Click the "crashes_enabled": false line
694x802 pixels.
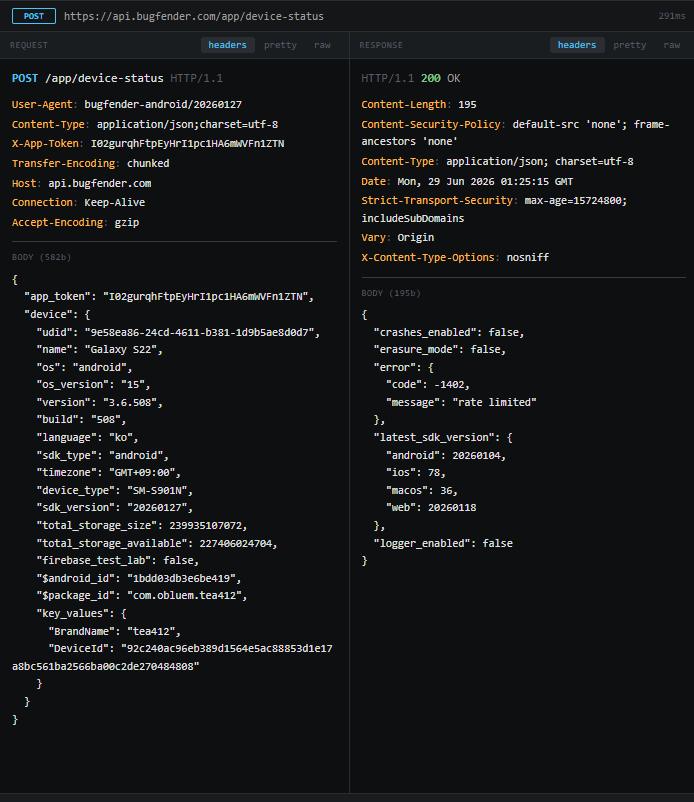(x=449, y=332)
